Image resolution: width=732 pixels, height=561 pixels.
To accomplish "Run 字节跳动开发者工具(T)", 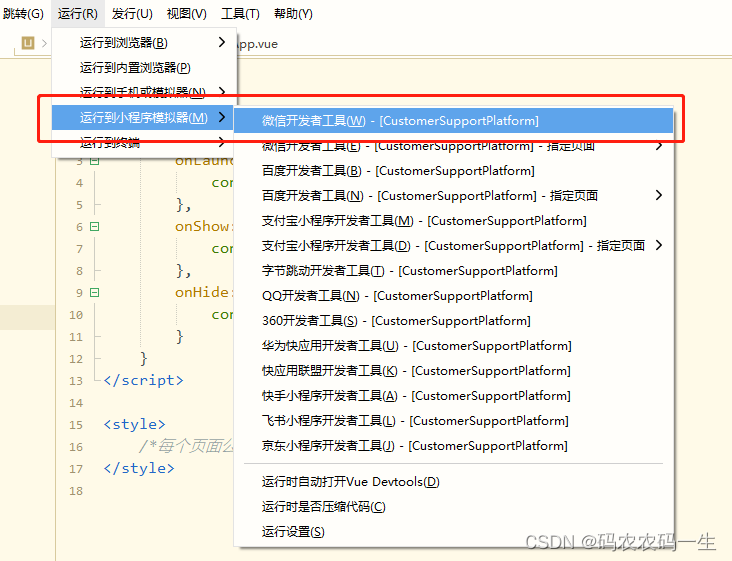I will (453, 271).
